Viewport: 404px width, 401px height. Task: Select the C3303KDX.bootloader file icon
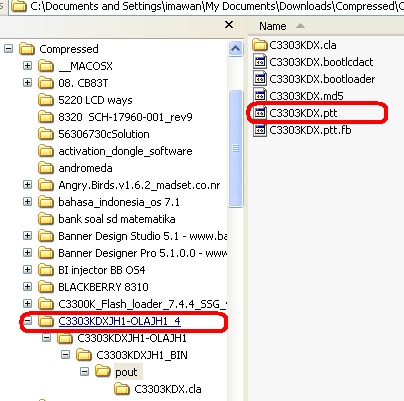point(260,79)
